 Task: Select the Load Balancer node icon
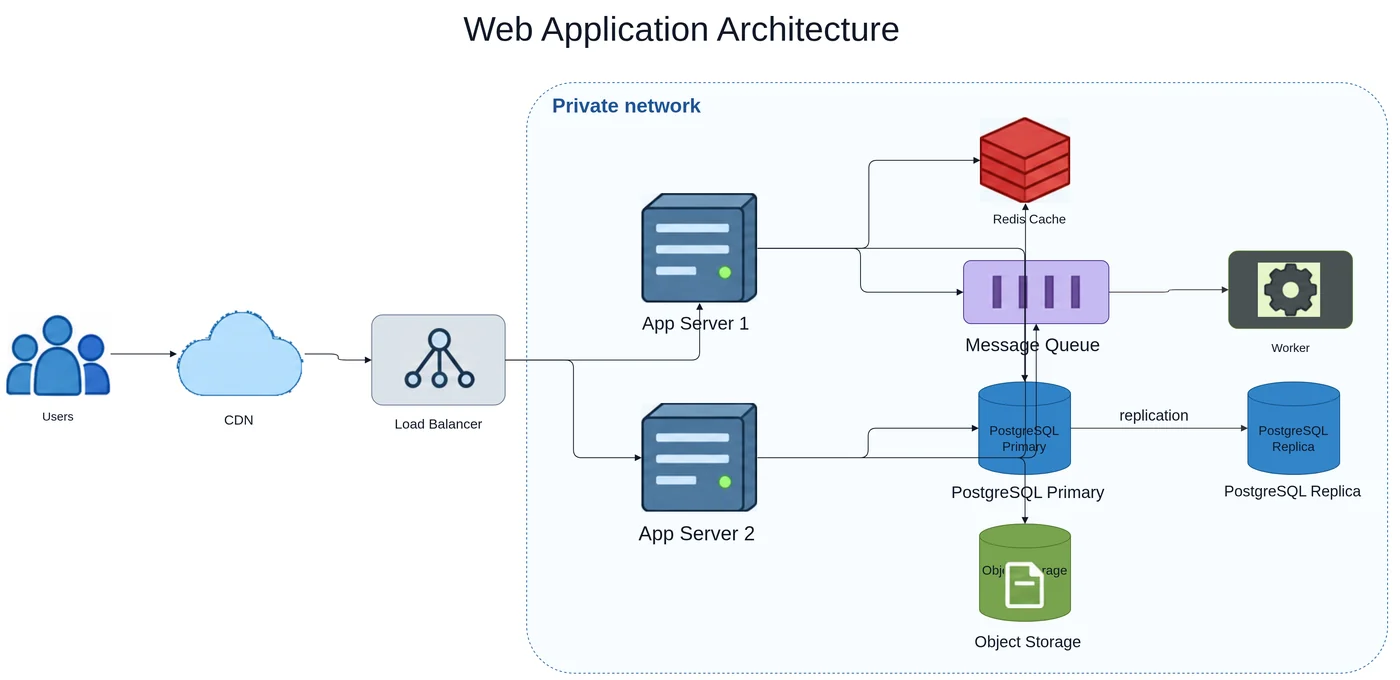tap(438, 360)
